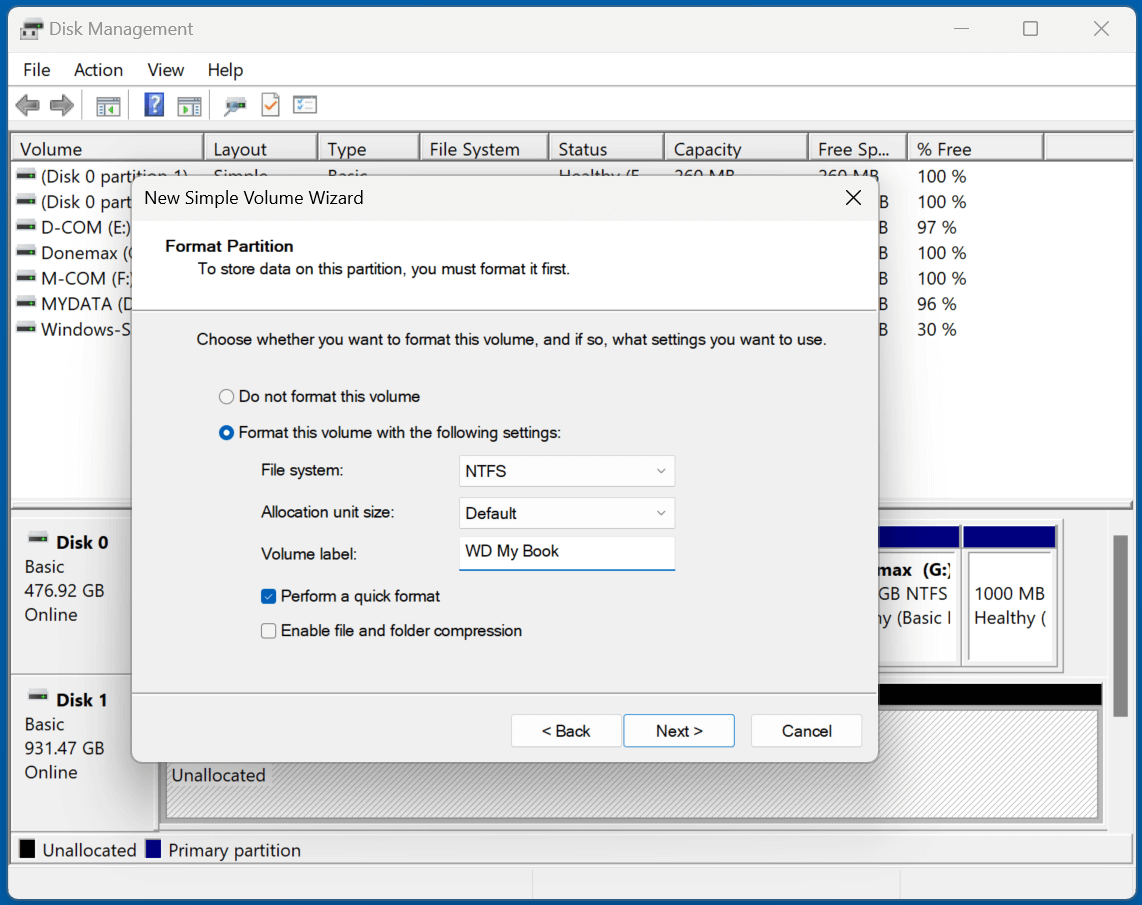Click the Disk 1 drive icon
The image size is (1142, 905).
pos(40,699)
